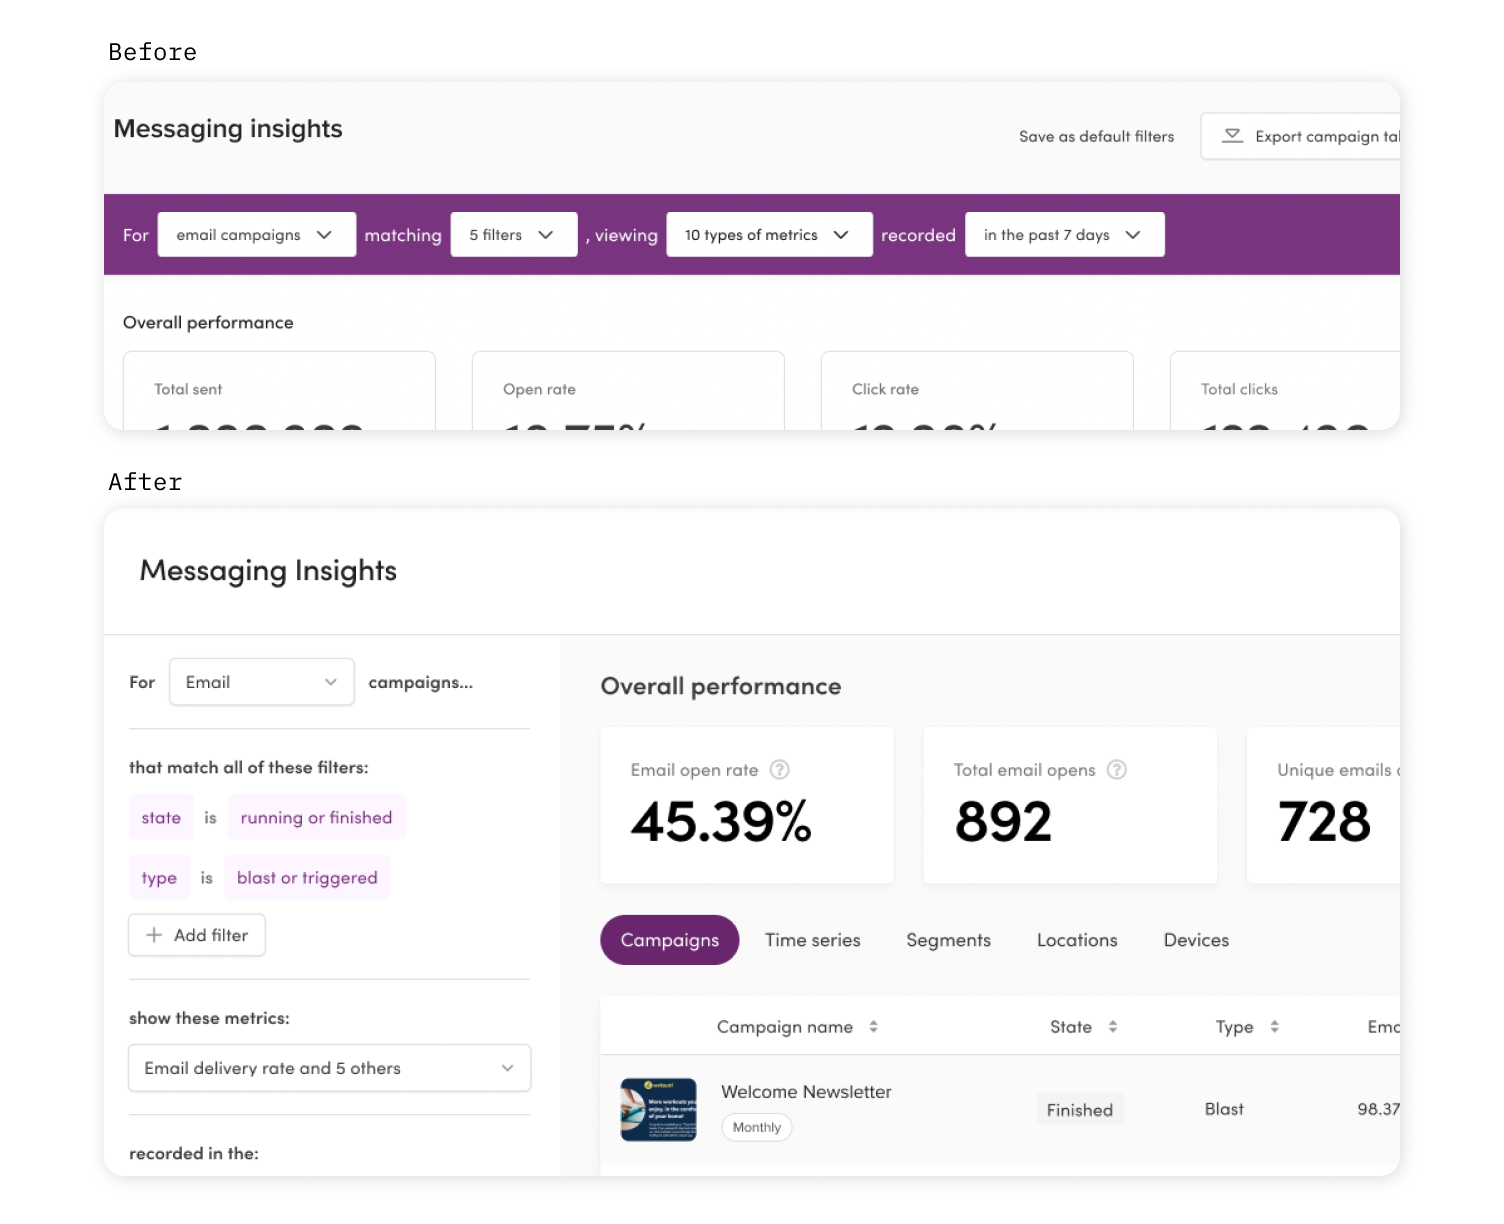Viewport: 1504px width, 1224px height.
Task: Click the 'Unique emails' 728 card
Action: tap(1324, 805)
